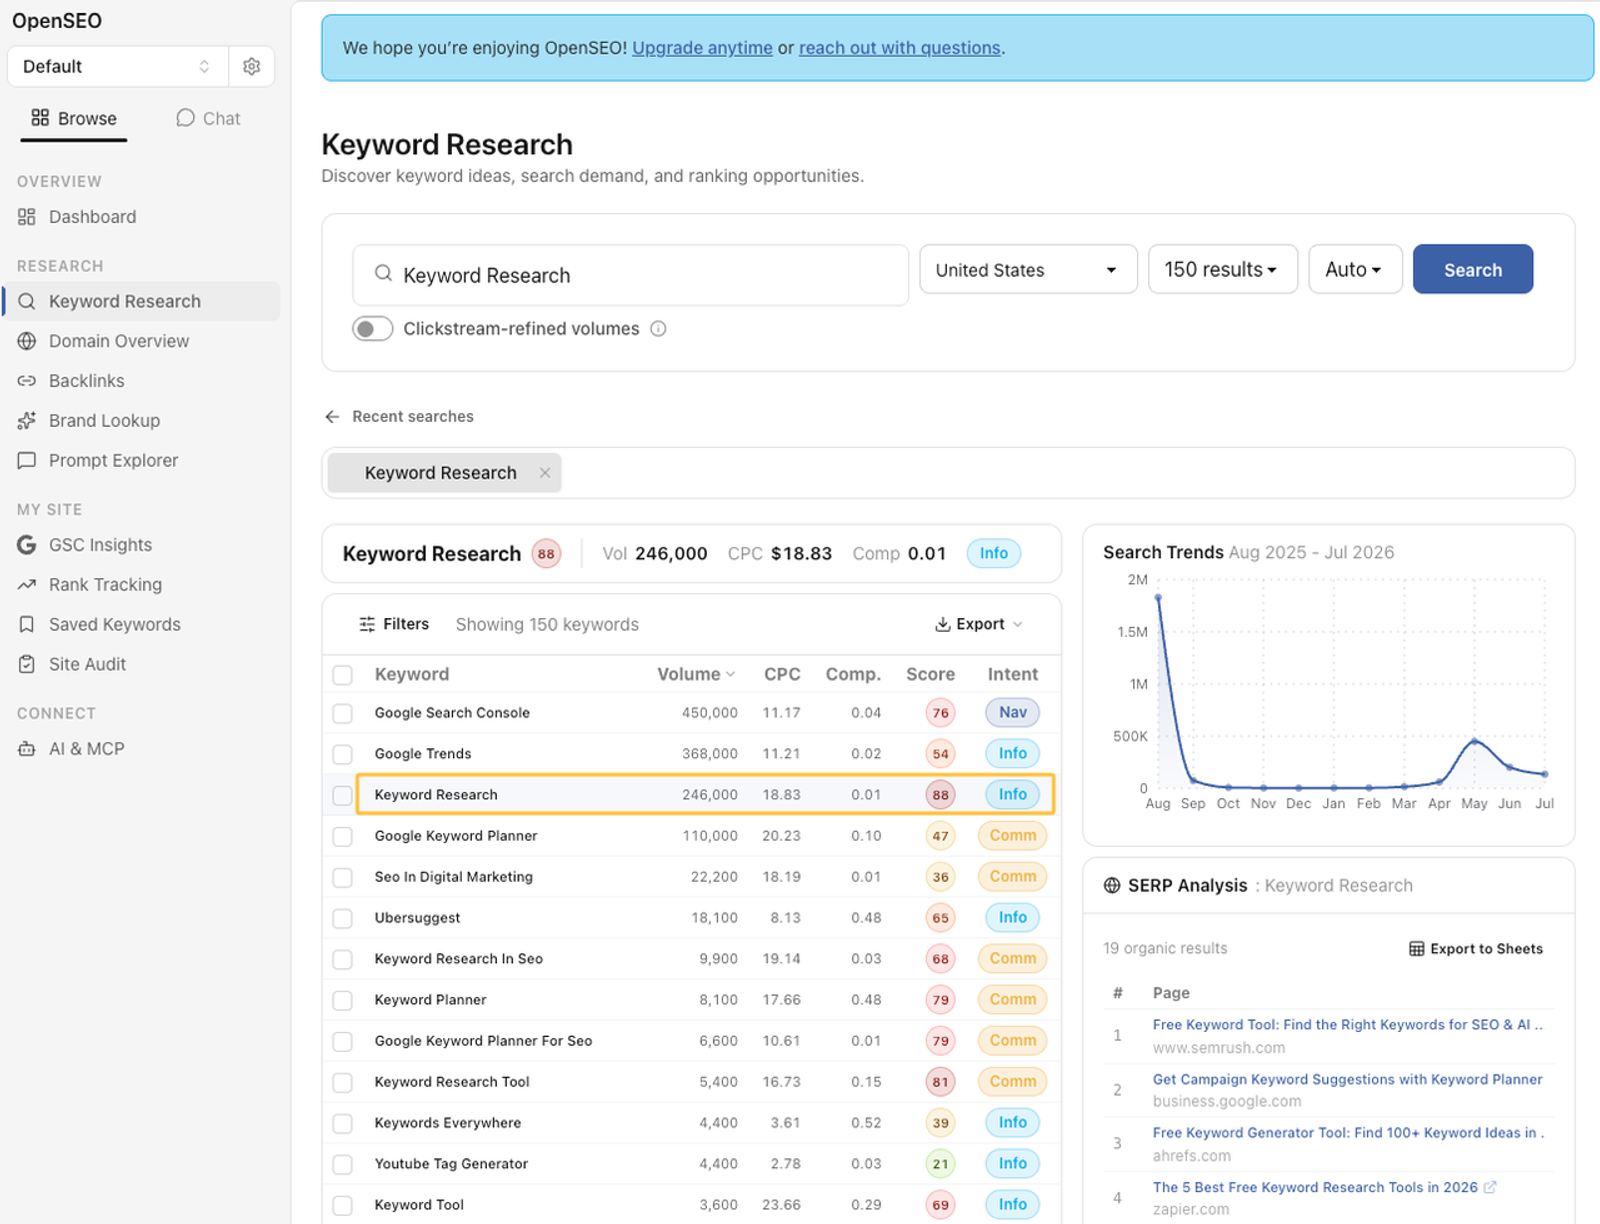
Task: Click the Domain Overview globe icon
Action: 27,341
